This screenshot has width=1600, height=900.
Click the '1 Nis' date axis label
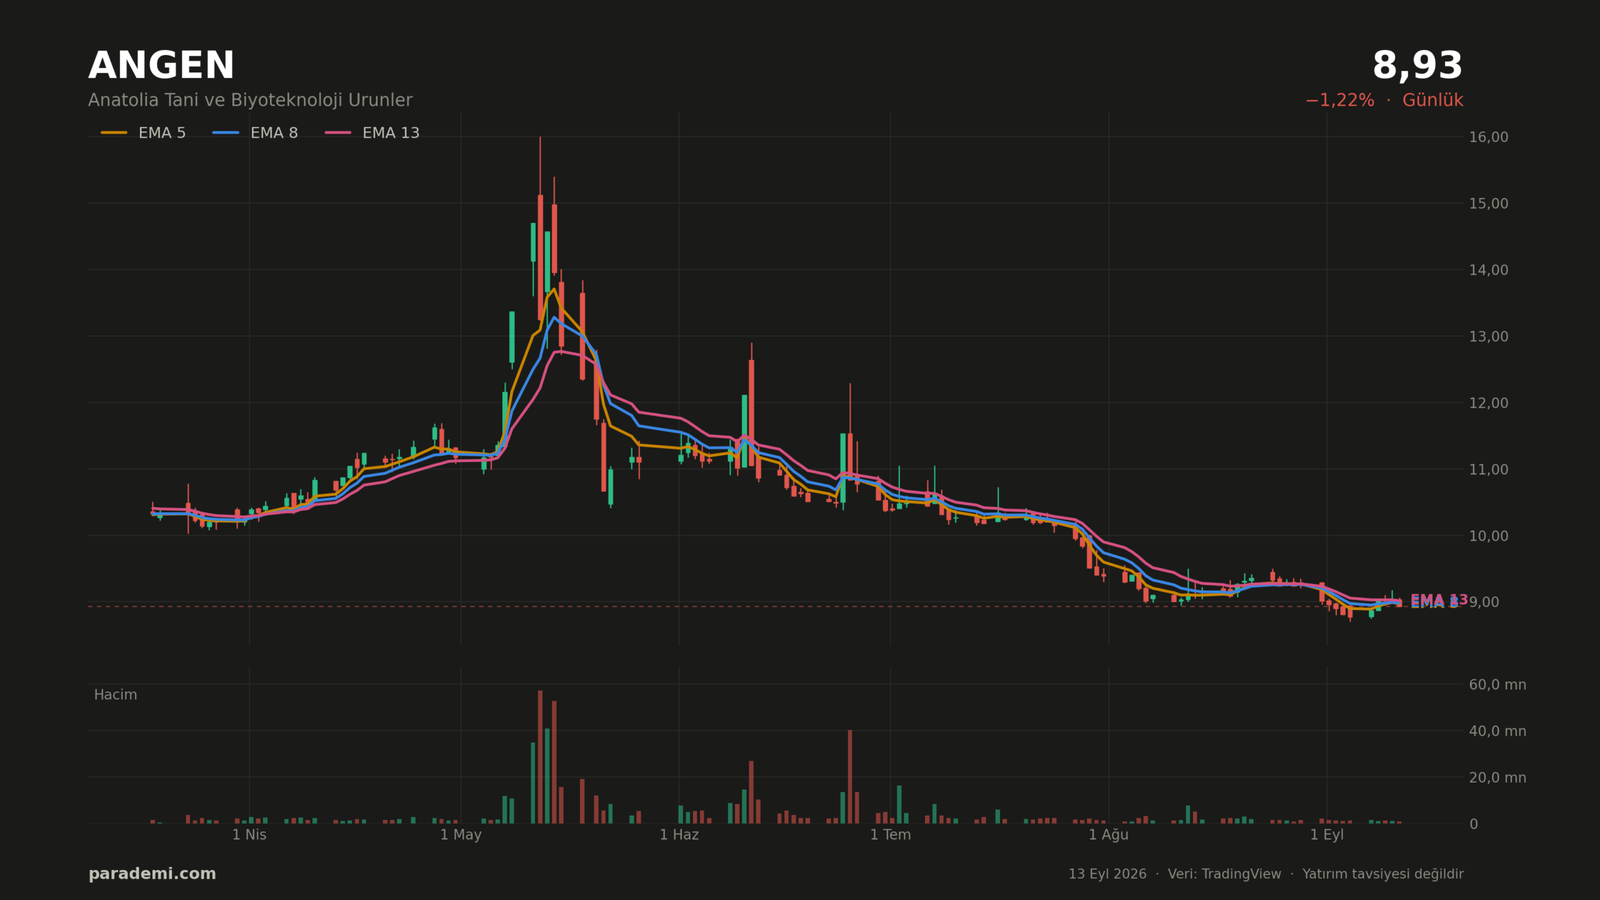point(249,835)
